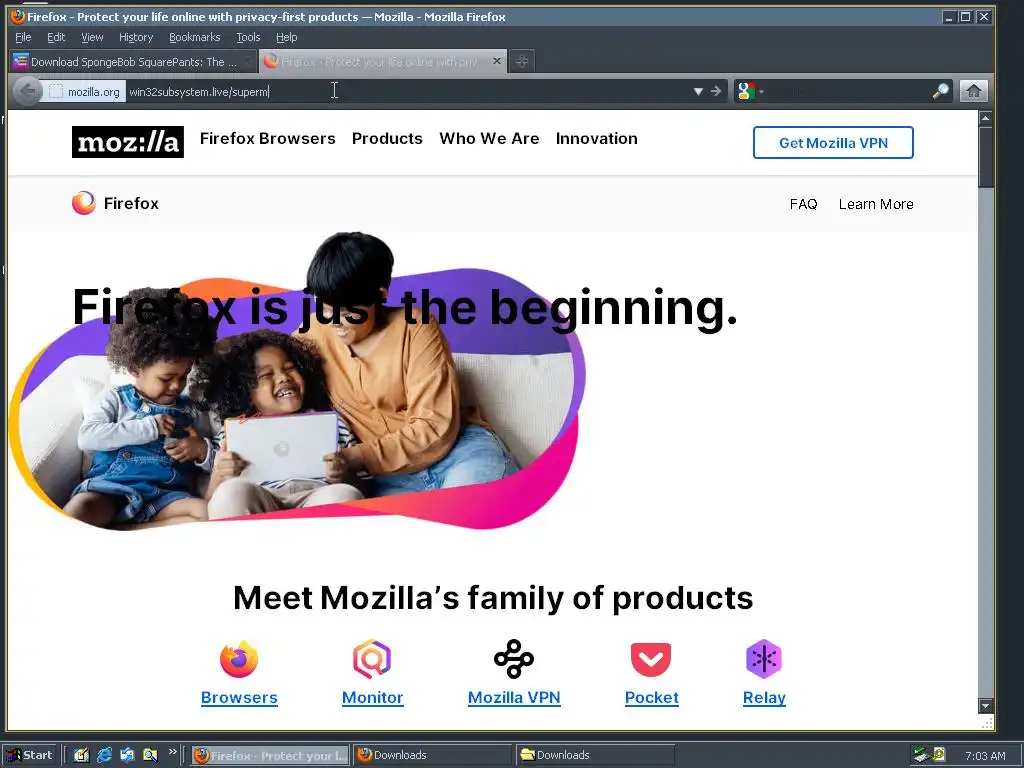Switch to Firefox Downloads taskbar window
This screenshot has height=768, width=1024.
point(434,755)
